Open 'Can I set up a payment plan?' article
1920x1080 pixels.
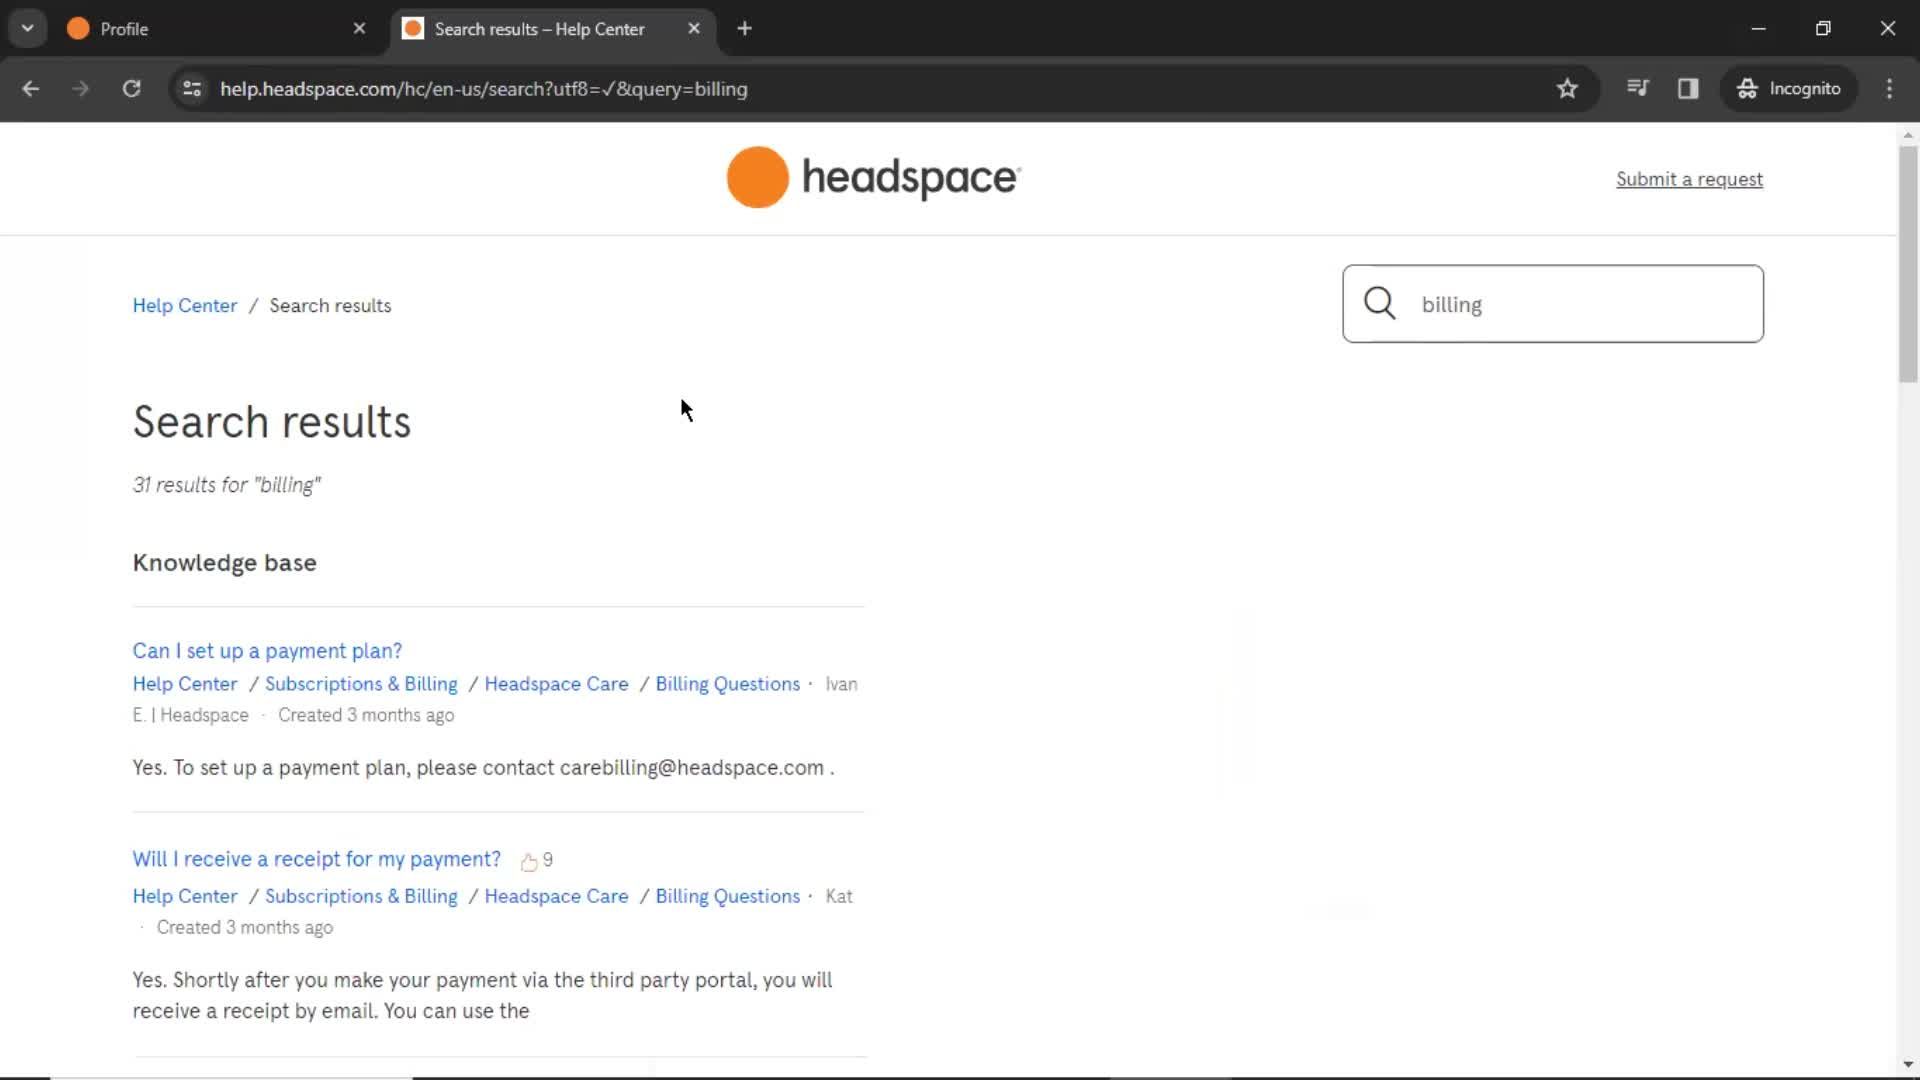pos(267,651)
